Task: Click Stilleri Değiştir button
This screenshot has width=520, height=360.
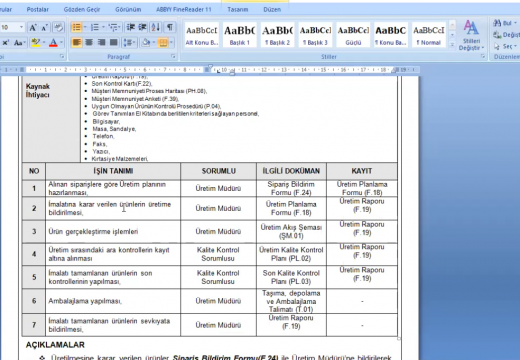Action: coord(471,35)
